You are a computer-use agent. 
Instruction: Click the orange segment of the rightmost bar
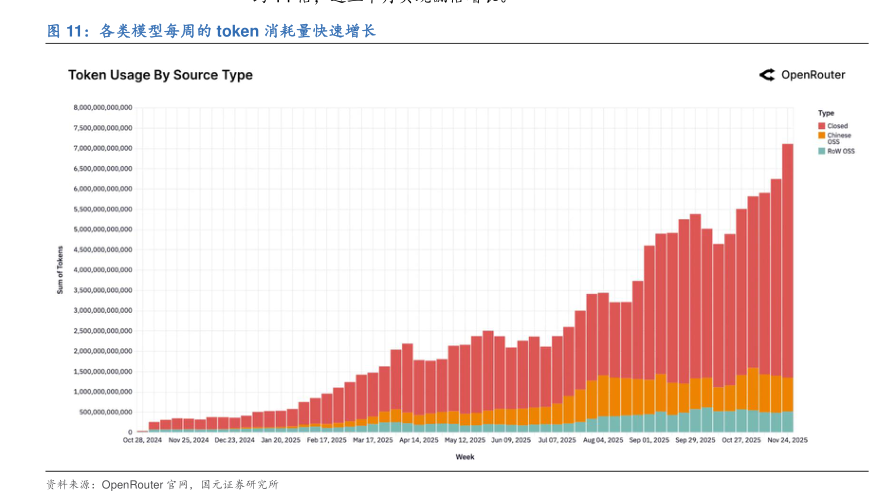pos(787,394)
